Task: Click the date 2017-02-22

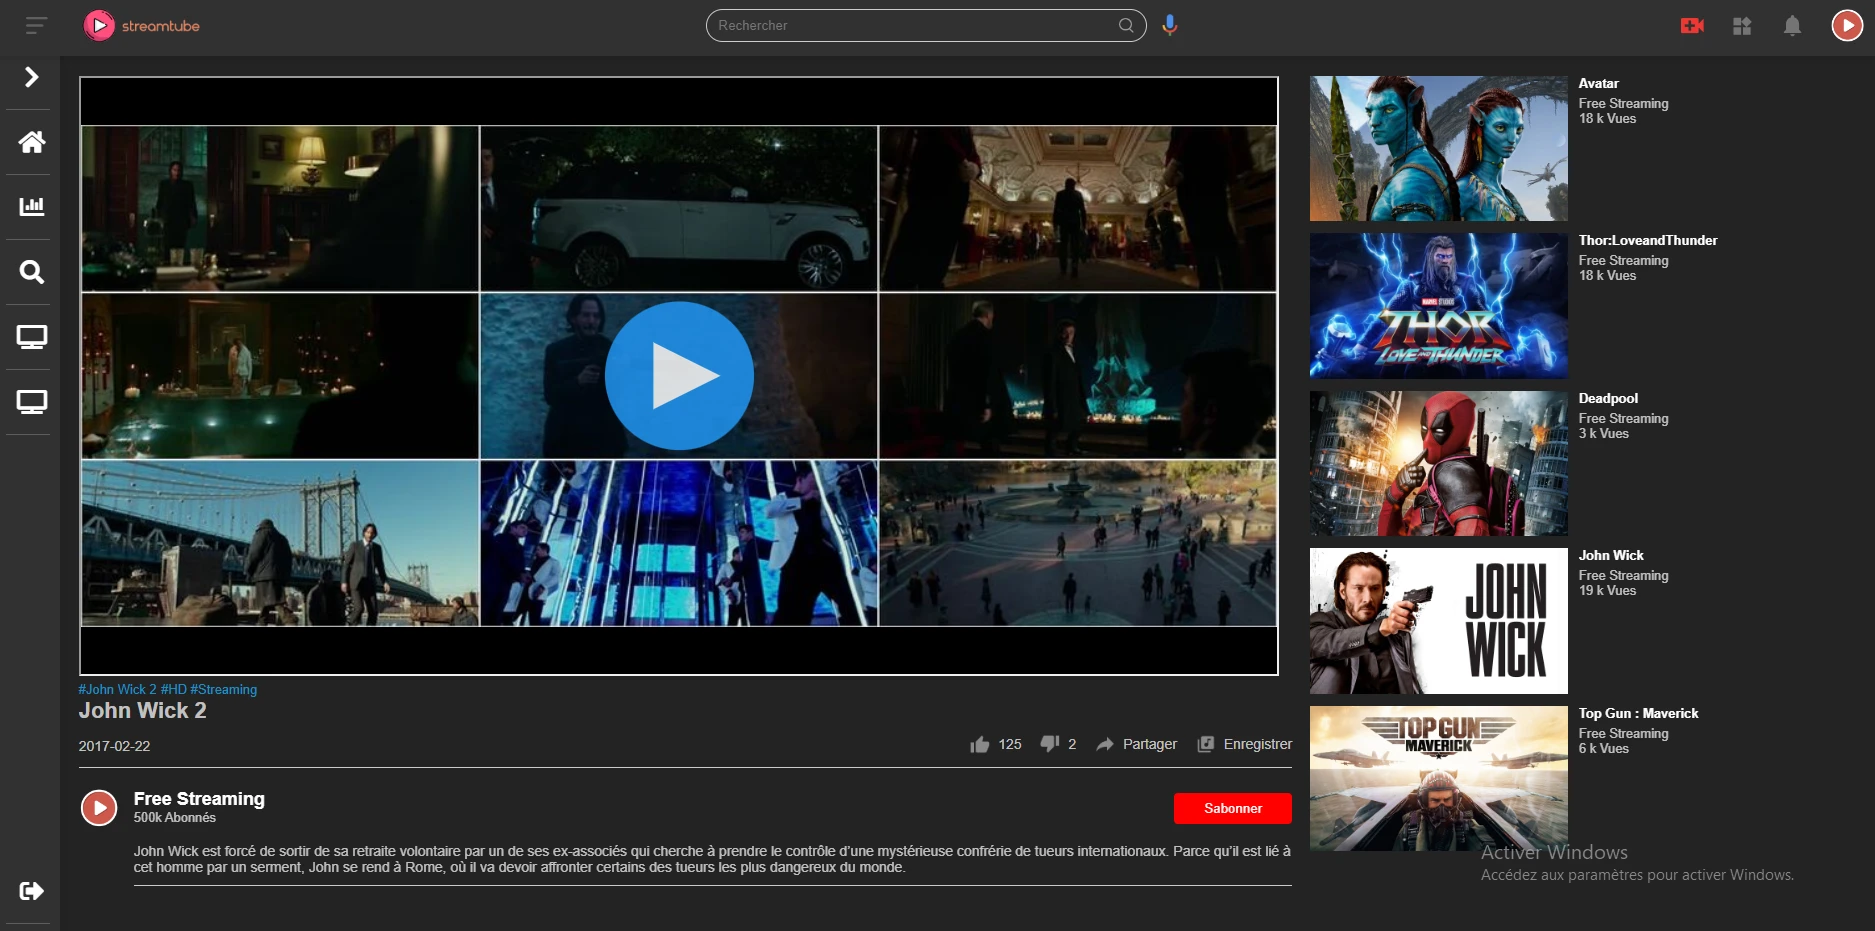Action: (x=114, y=746)
